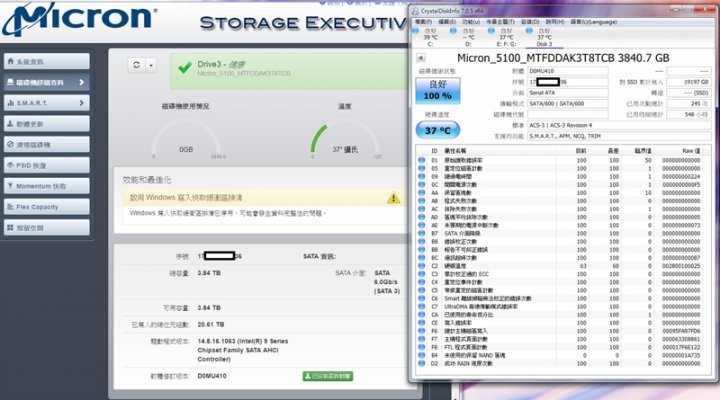Click the status circle of attribute ID CA
This screenshot has height=400, width=720.
click(422, 315)
